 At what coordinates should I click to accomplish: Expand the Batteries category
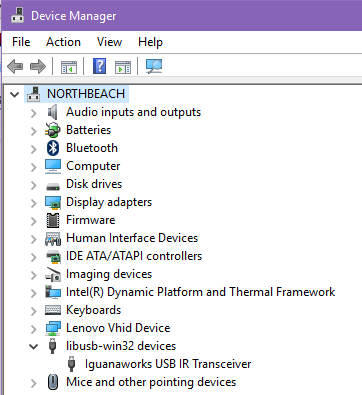(x=33, y=131)
